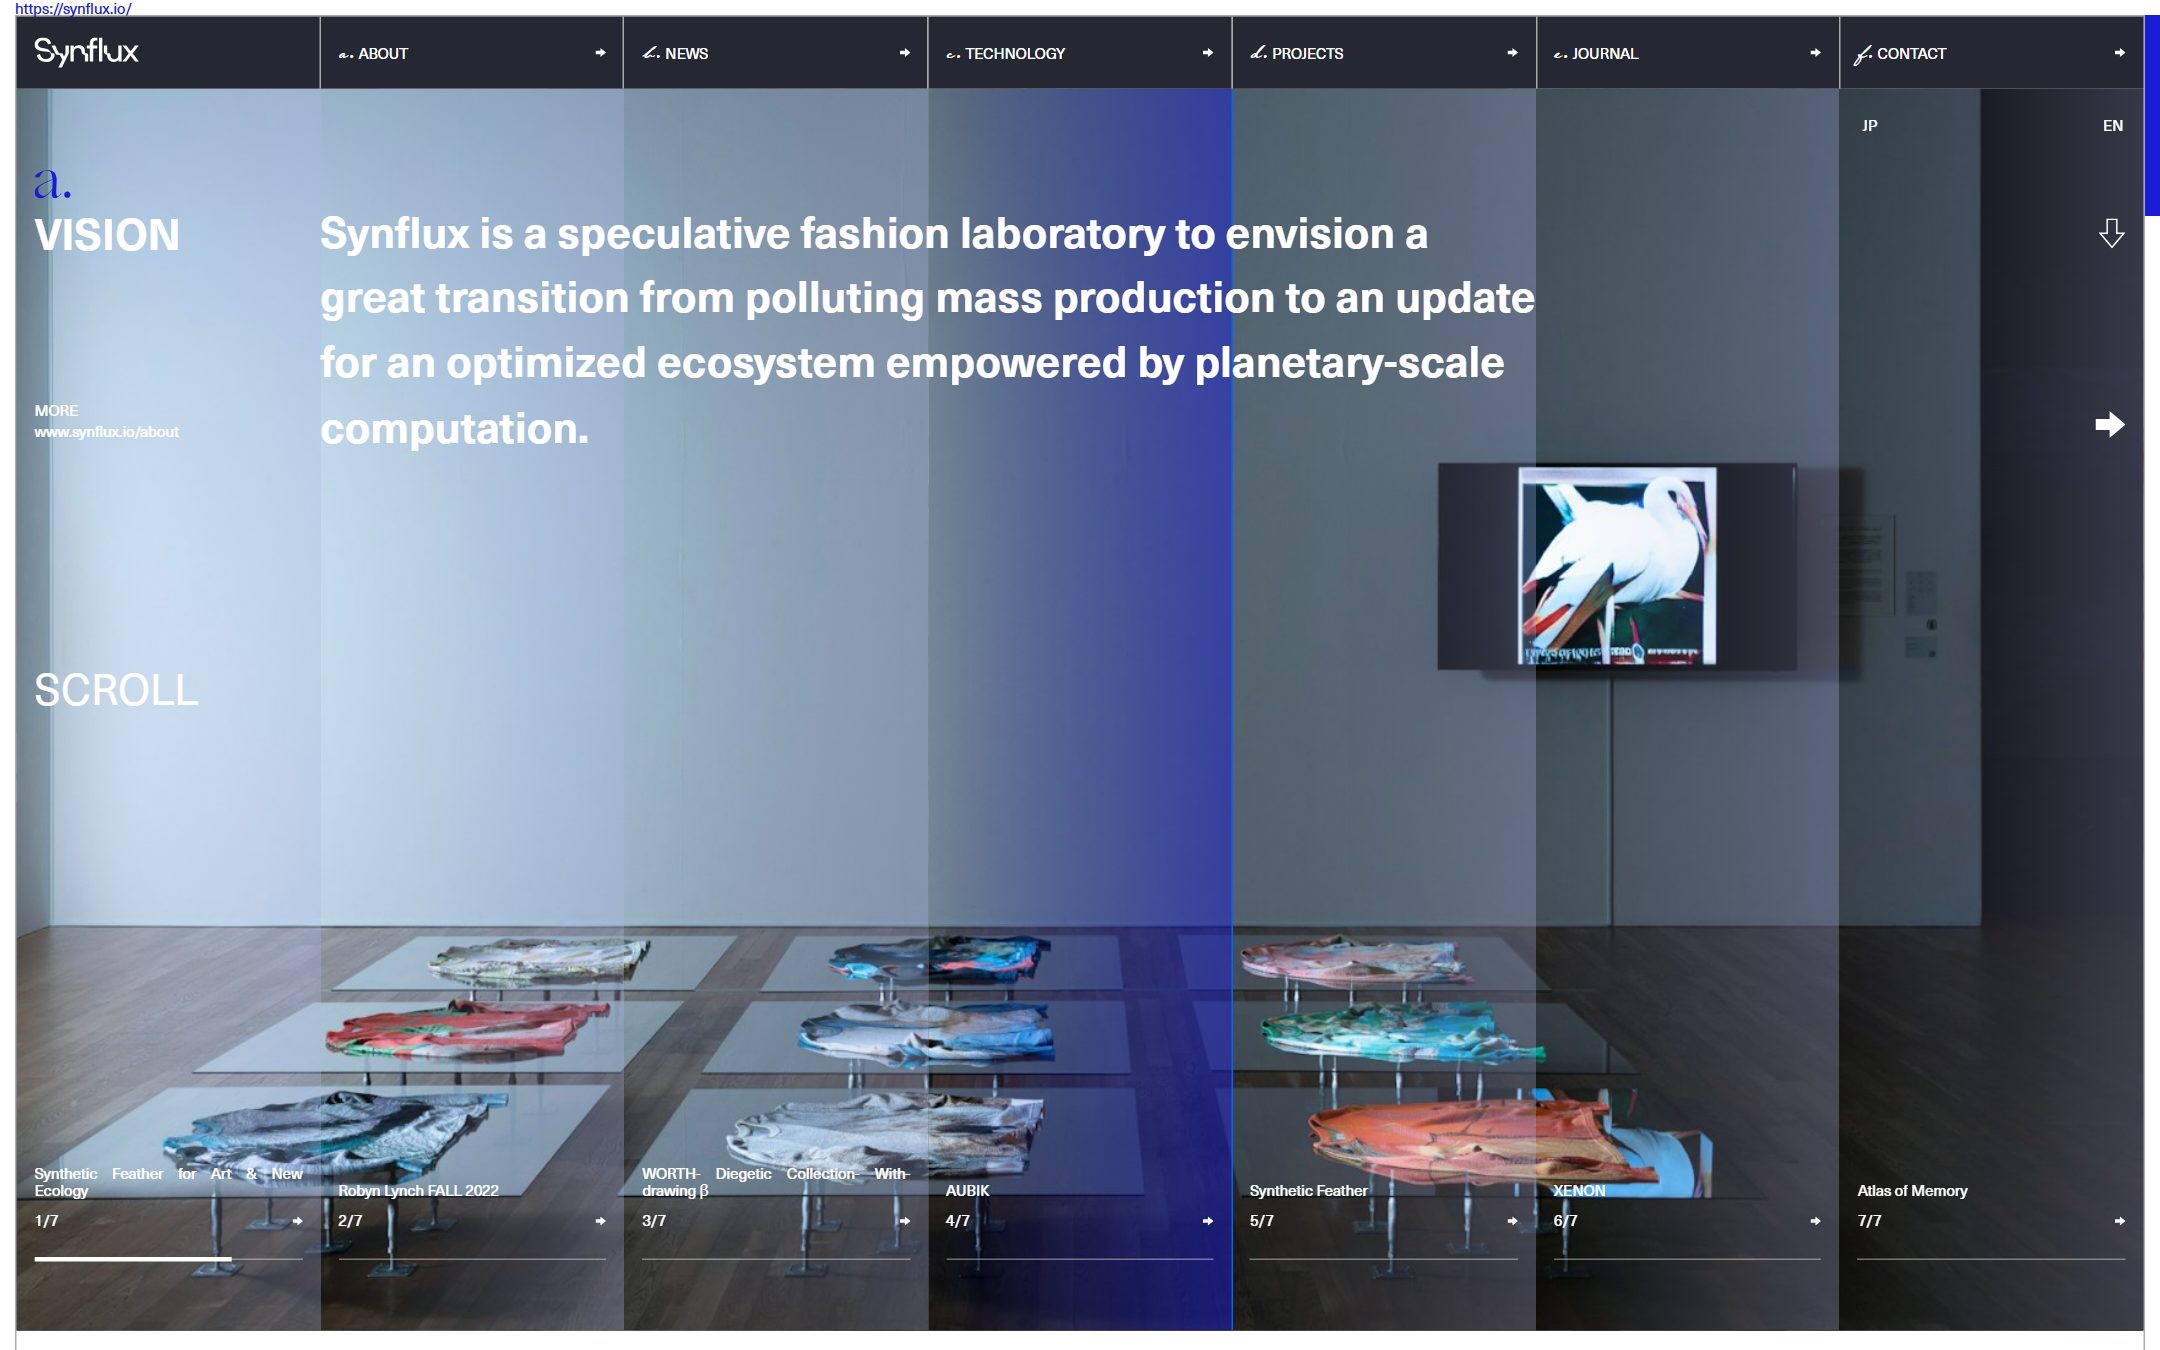Click the outlined down arrow icon
This screenshot has height=1350, width=2160.
(x=2111, y=233)
